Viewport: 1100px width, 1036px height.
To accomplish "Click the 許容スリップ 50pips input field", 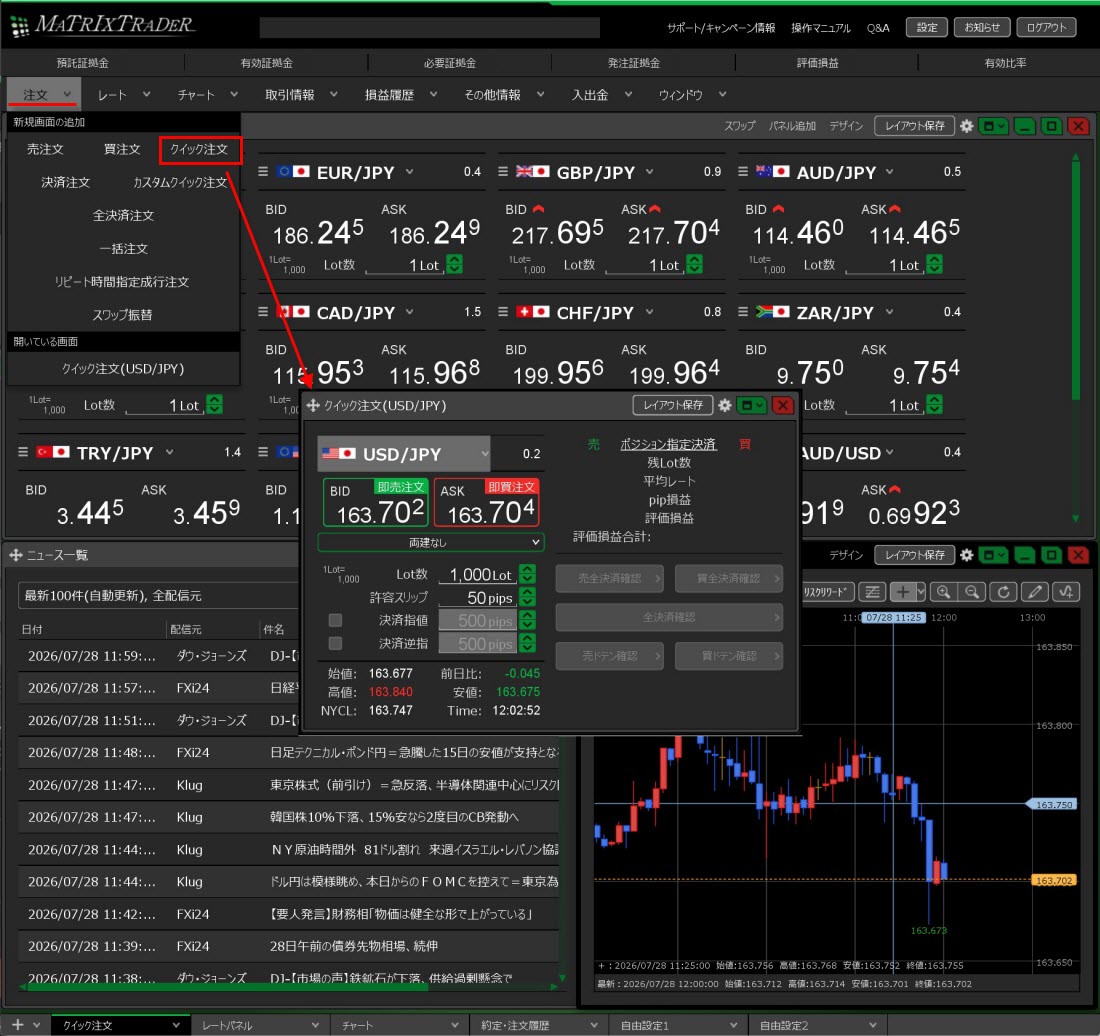I will (478, 598).
